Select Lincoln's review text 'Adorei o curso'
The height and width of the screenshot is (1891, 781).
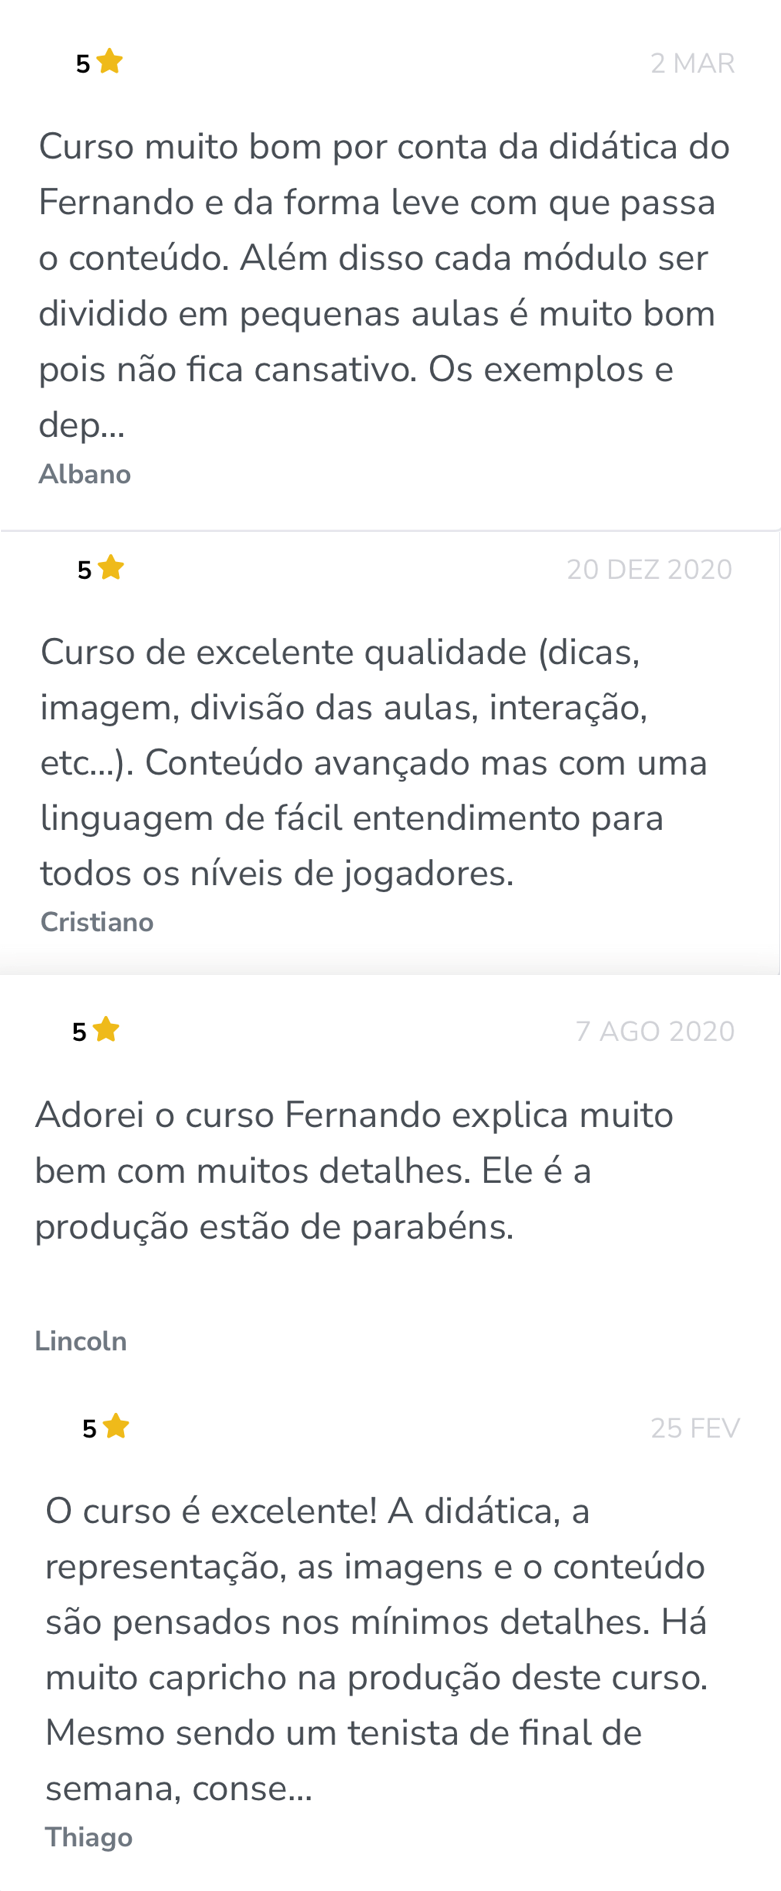click(x=354, y=1170)
